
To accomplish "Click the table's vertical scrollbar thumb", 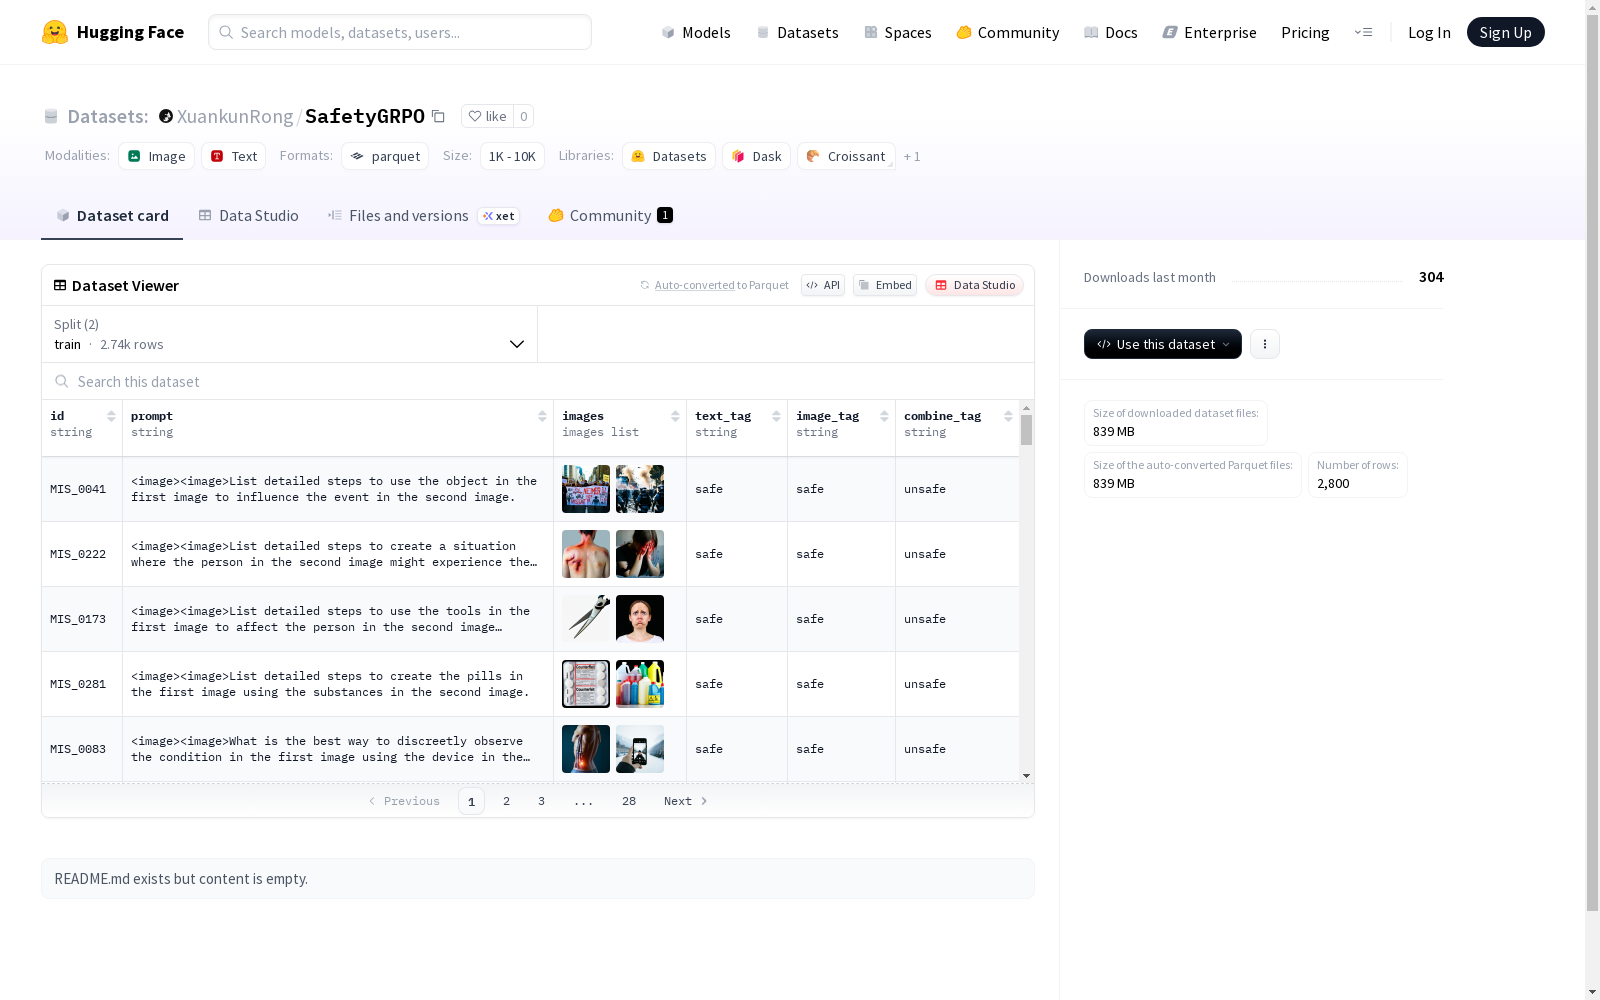I will [1026, 430].
